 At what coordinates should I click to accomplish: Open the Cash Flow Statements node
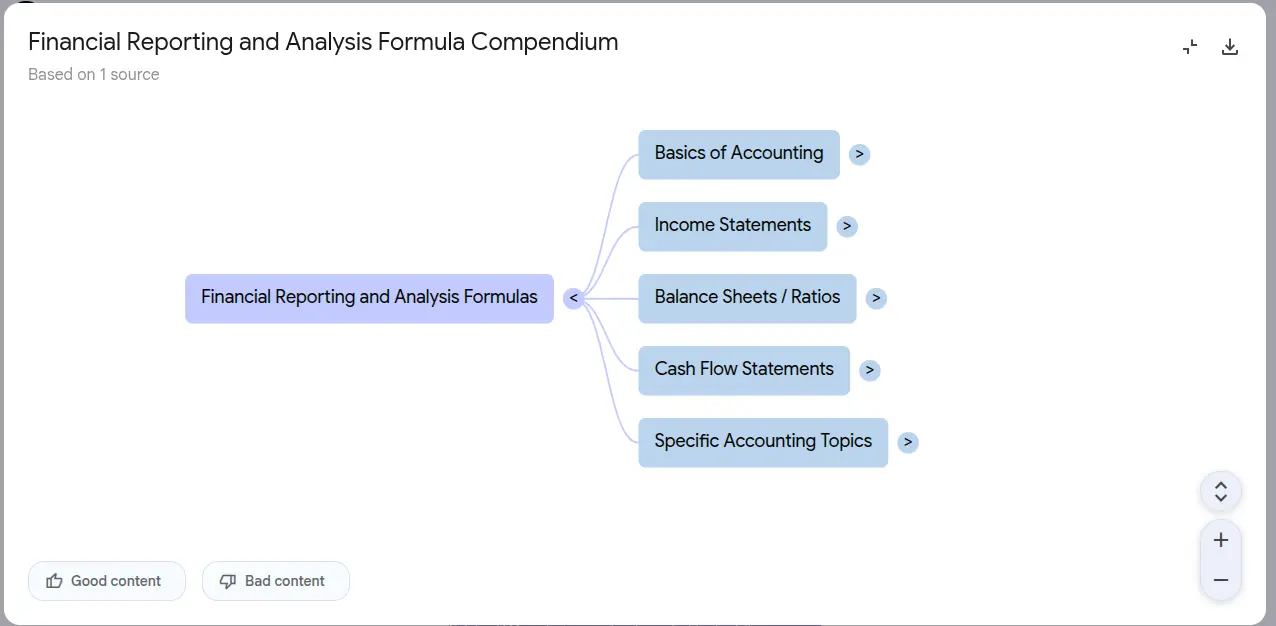pos(744,370)
